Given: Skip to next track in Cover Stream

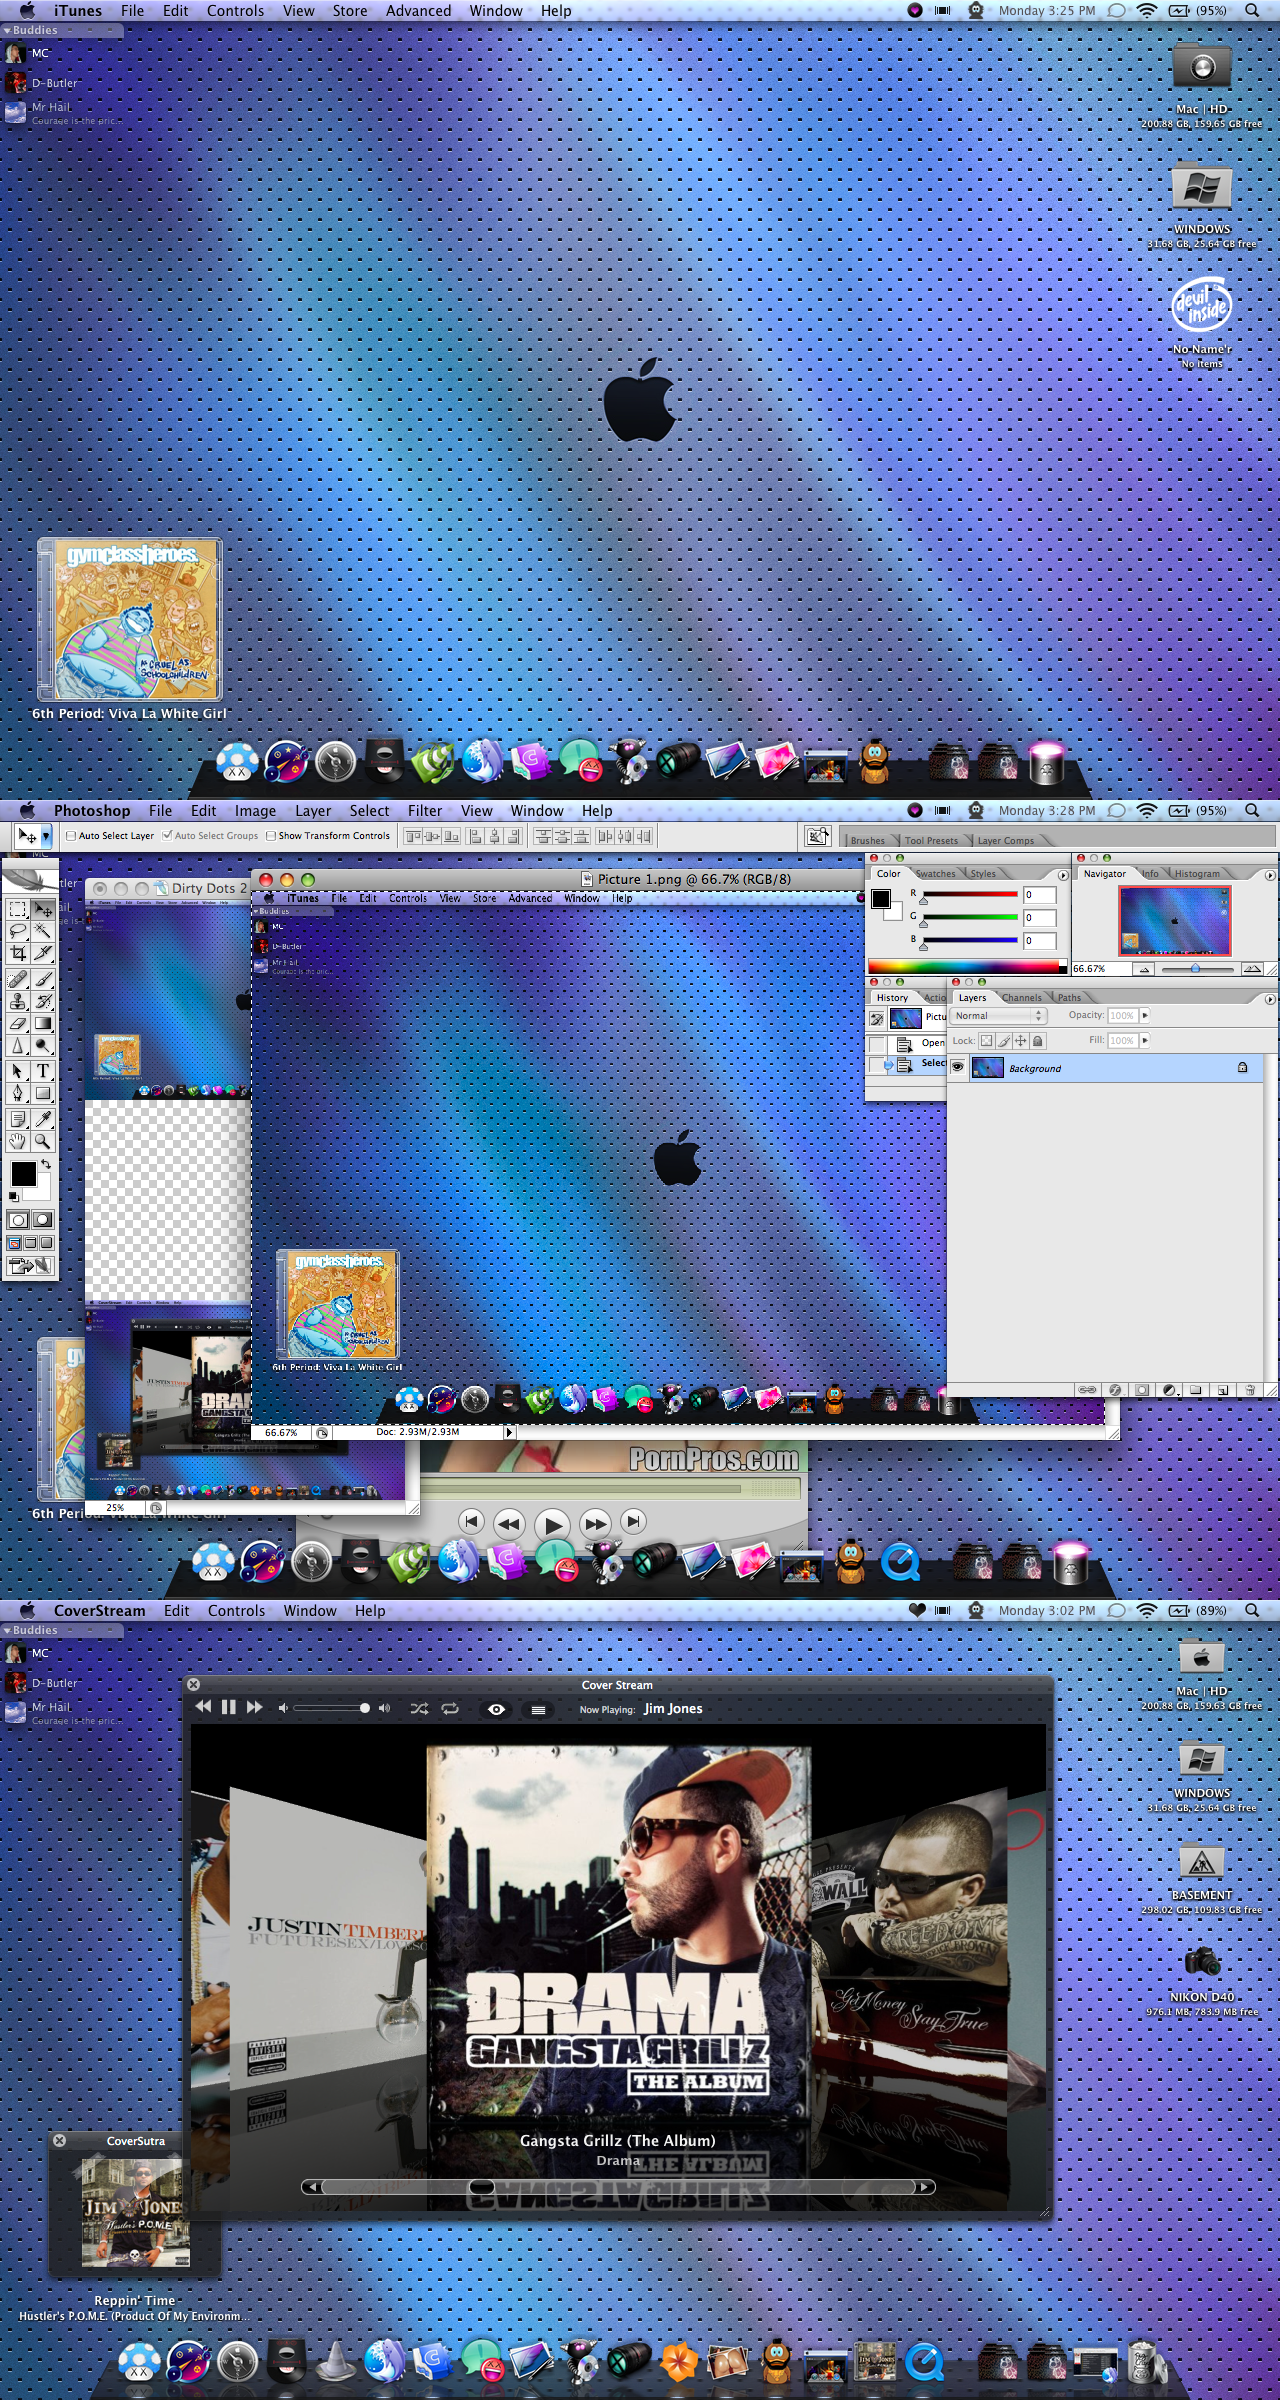Looking at the screenshot, I should point(254,1707).
